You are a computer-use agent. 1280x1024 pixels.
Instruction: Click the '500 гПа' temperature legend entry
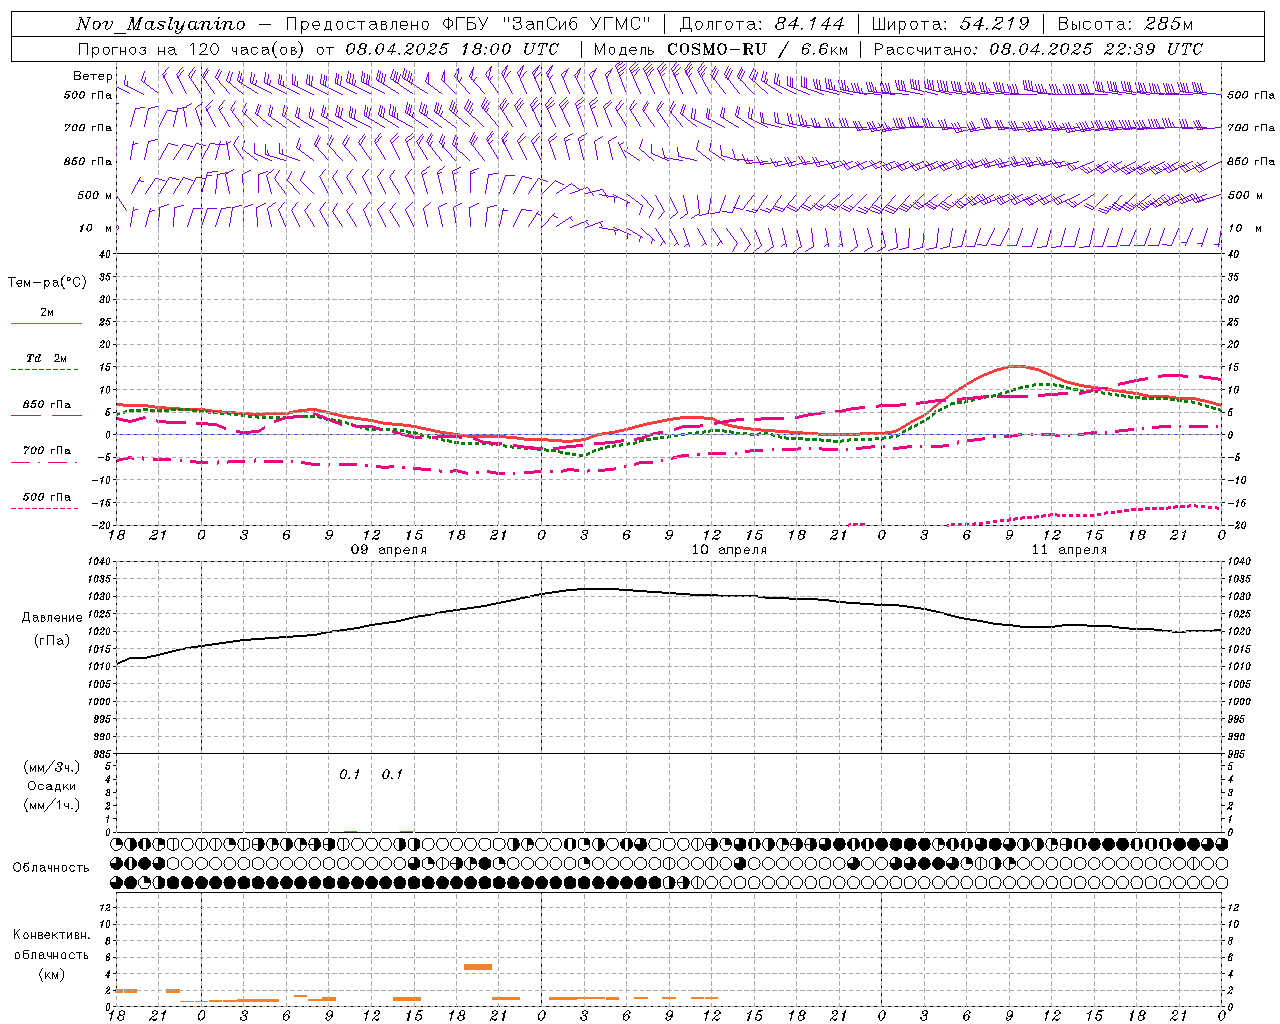point(47,497)
